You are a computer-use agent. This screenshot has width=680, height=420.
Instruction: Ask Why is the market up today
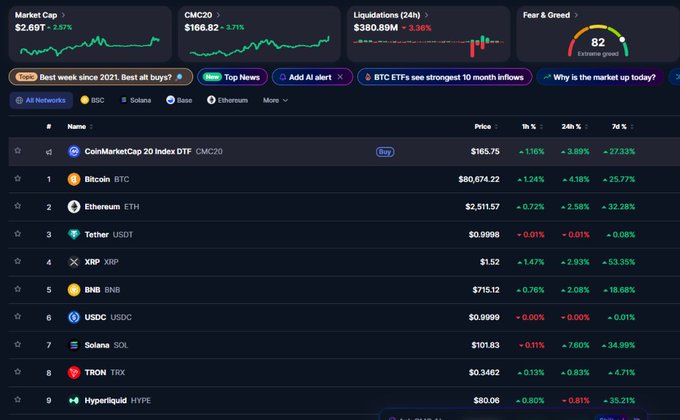pyautogui.click(x=600, y=77)
